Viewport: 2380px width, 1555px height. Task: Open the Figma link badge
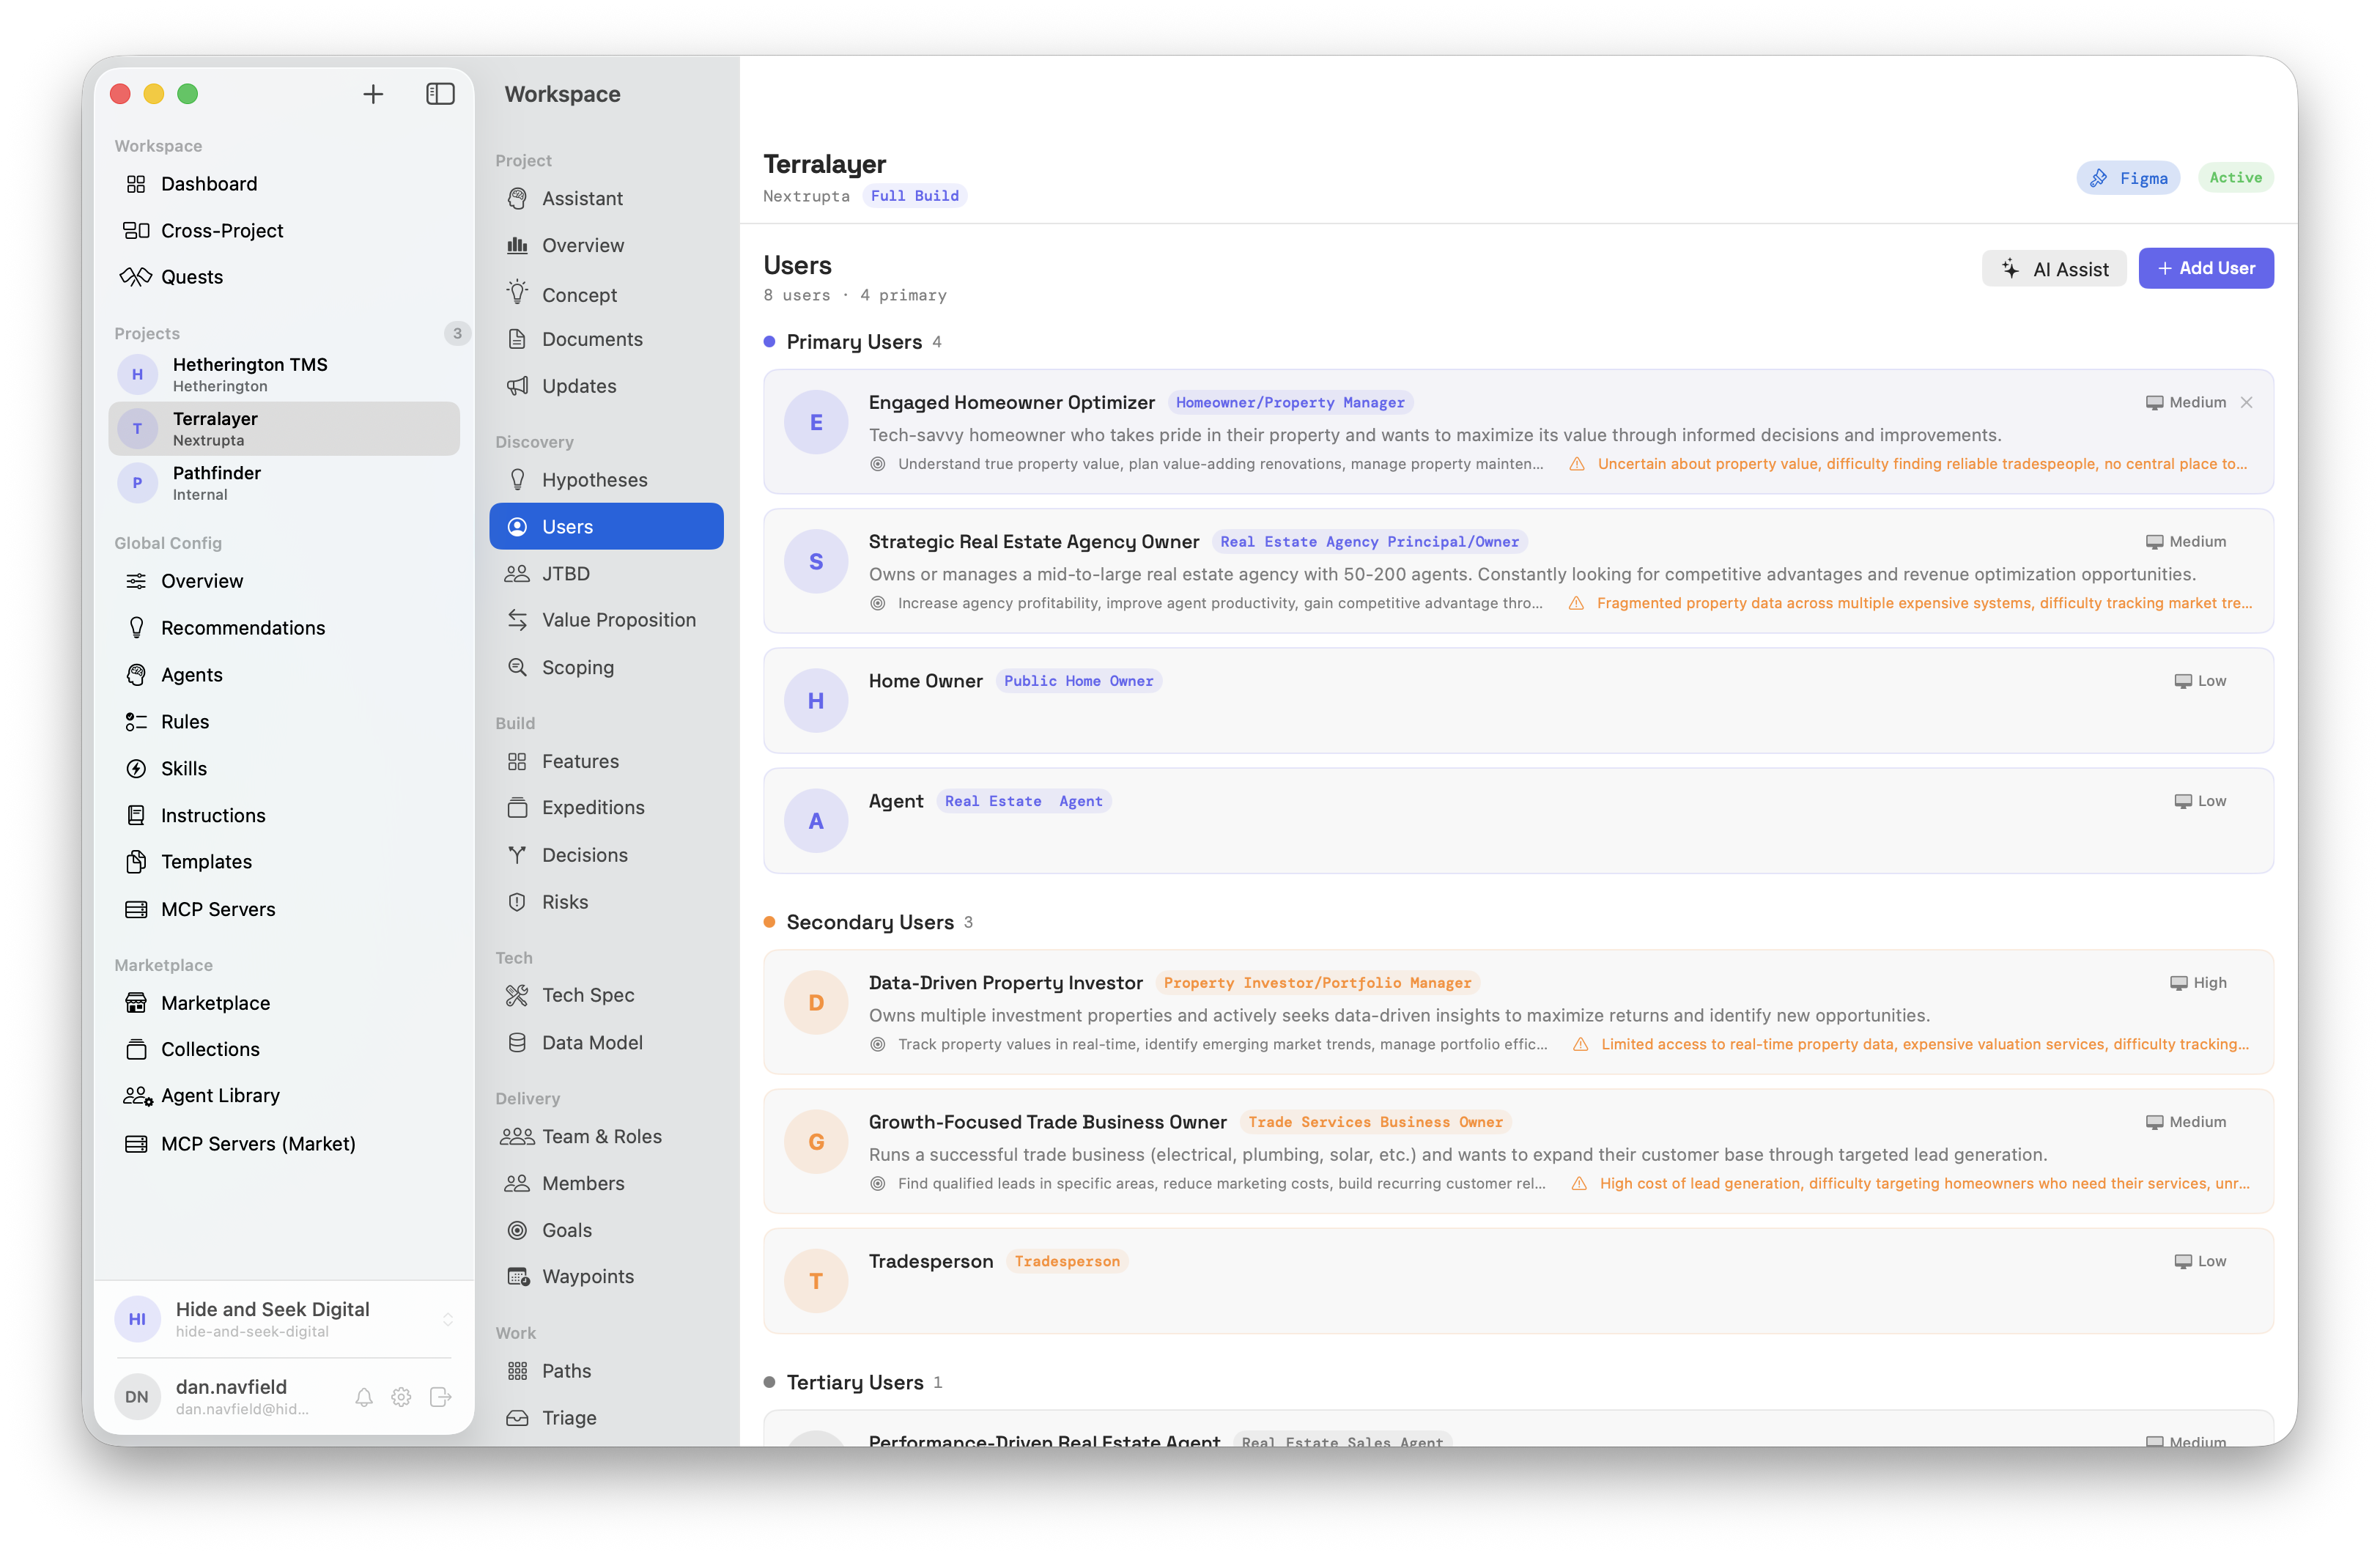click(x=2127, y=178)
